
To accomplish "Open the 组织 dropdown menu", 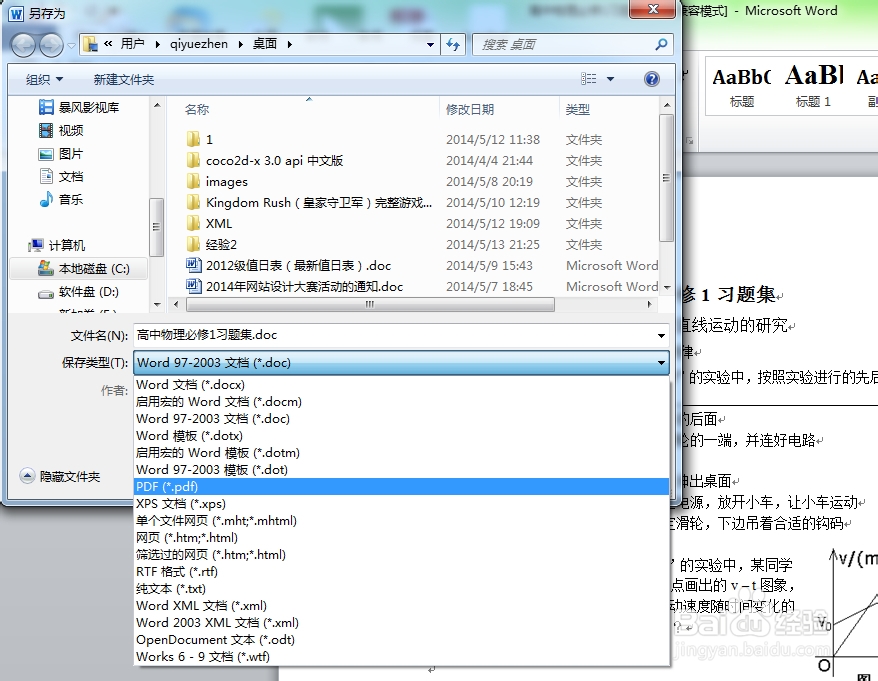I will tap(45, 78).
